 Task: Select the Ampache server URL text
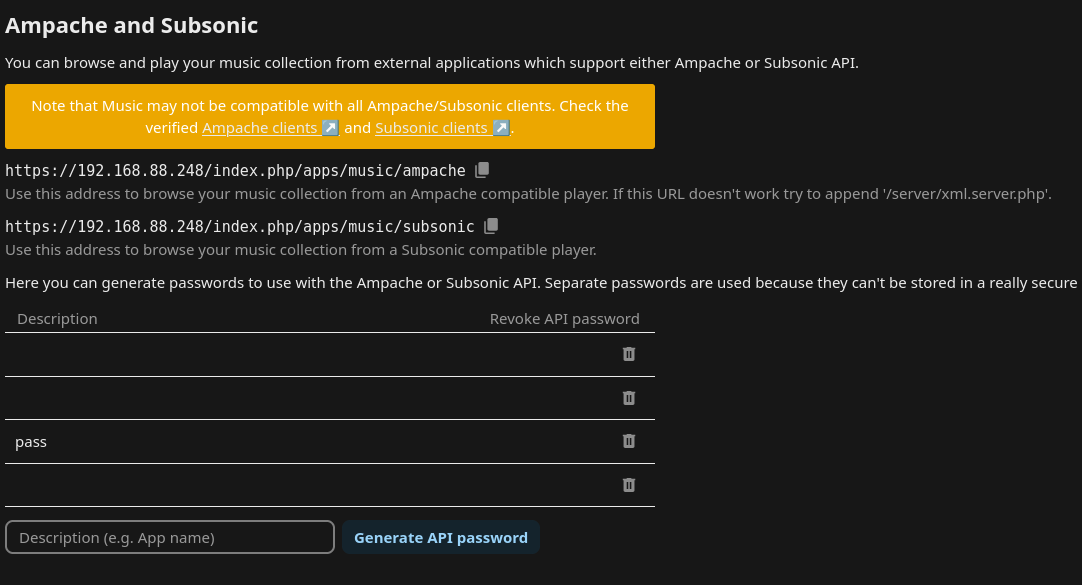[x=235, y=170]
